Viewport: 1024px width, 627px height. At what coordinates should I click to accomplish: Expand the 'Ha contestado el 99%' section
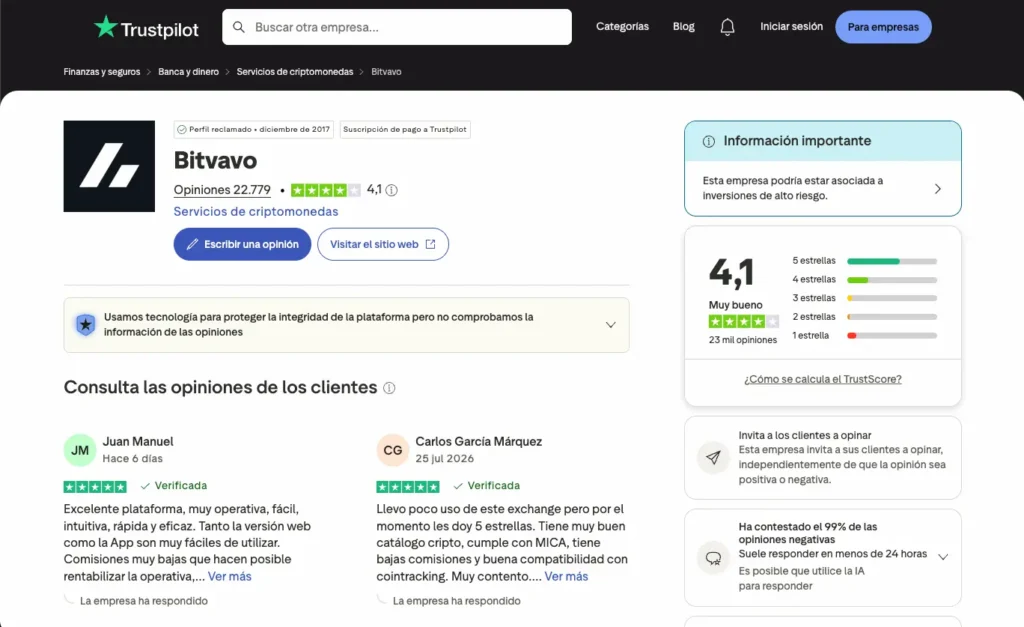[x=942, y=557]
